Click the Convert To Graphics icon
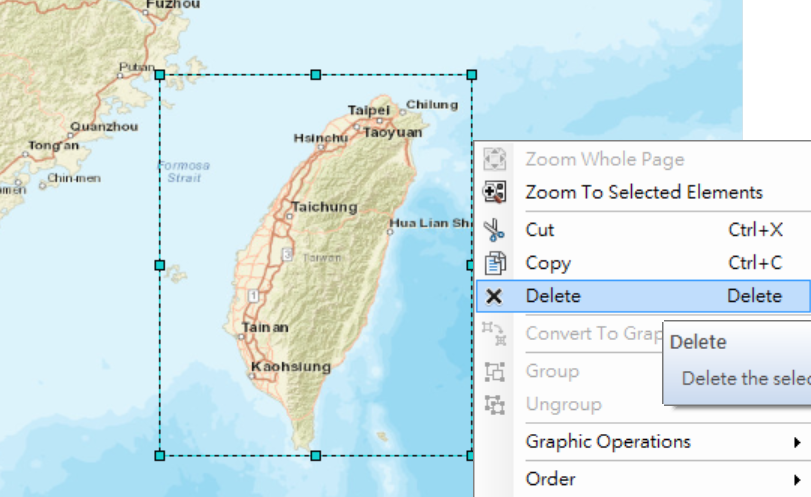This screenshot has height=497, width=811. tap(494, 334)
